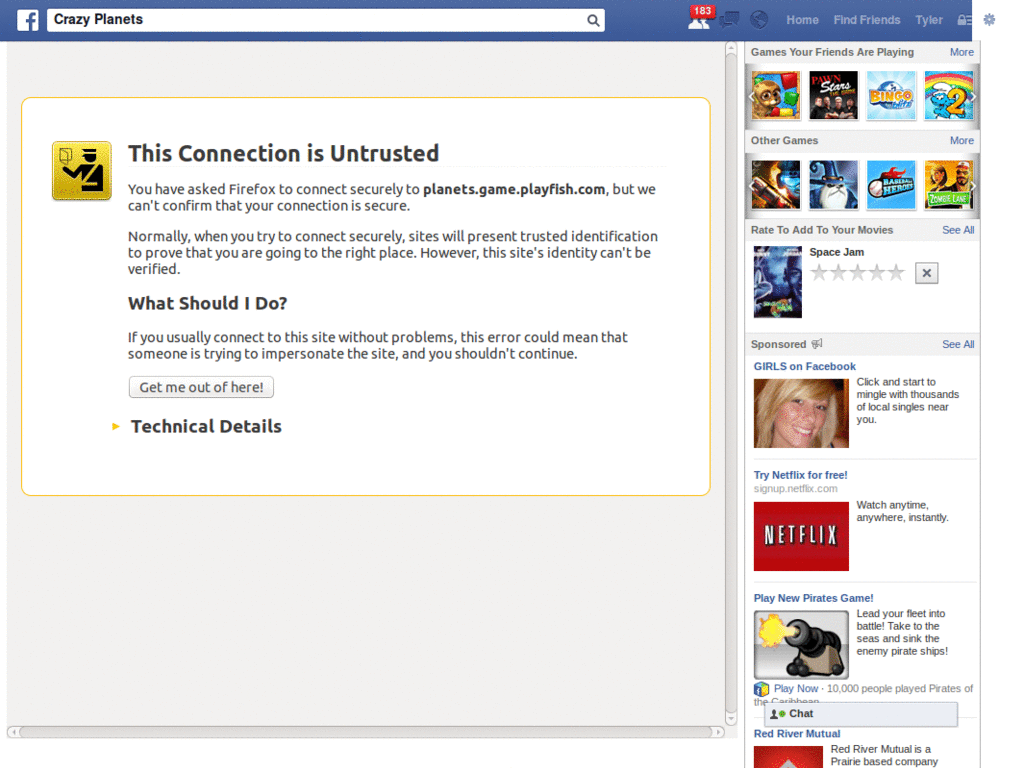
Task: Click the horizontal scrollbar right arrow
Action: (718, 732)
